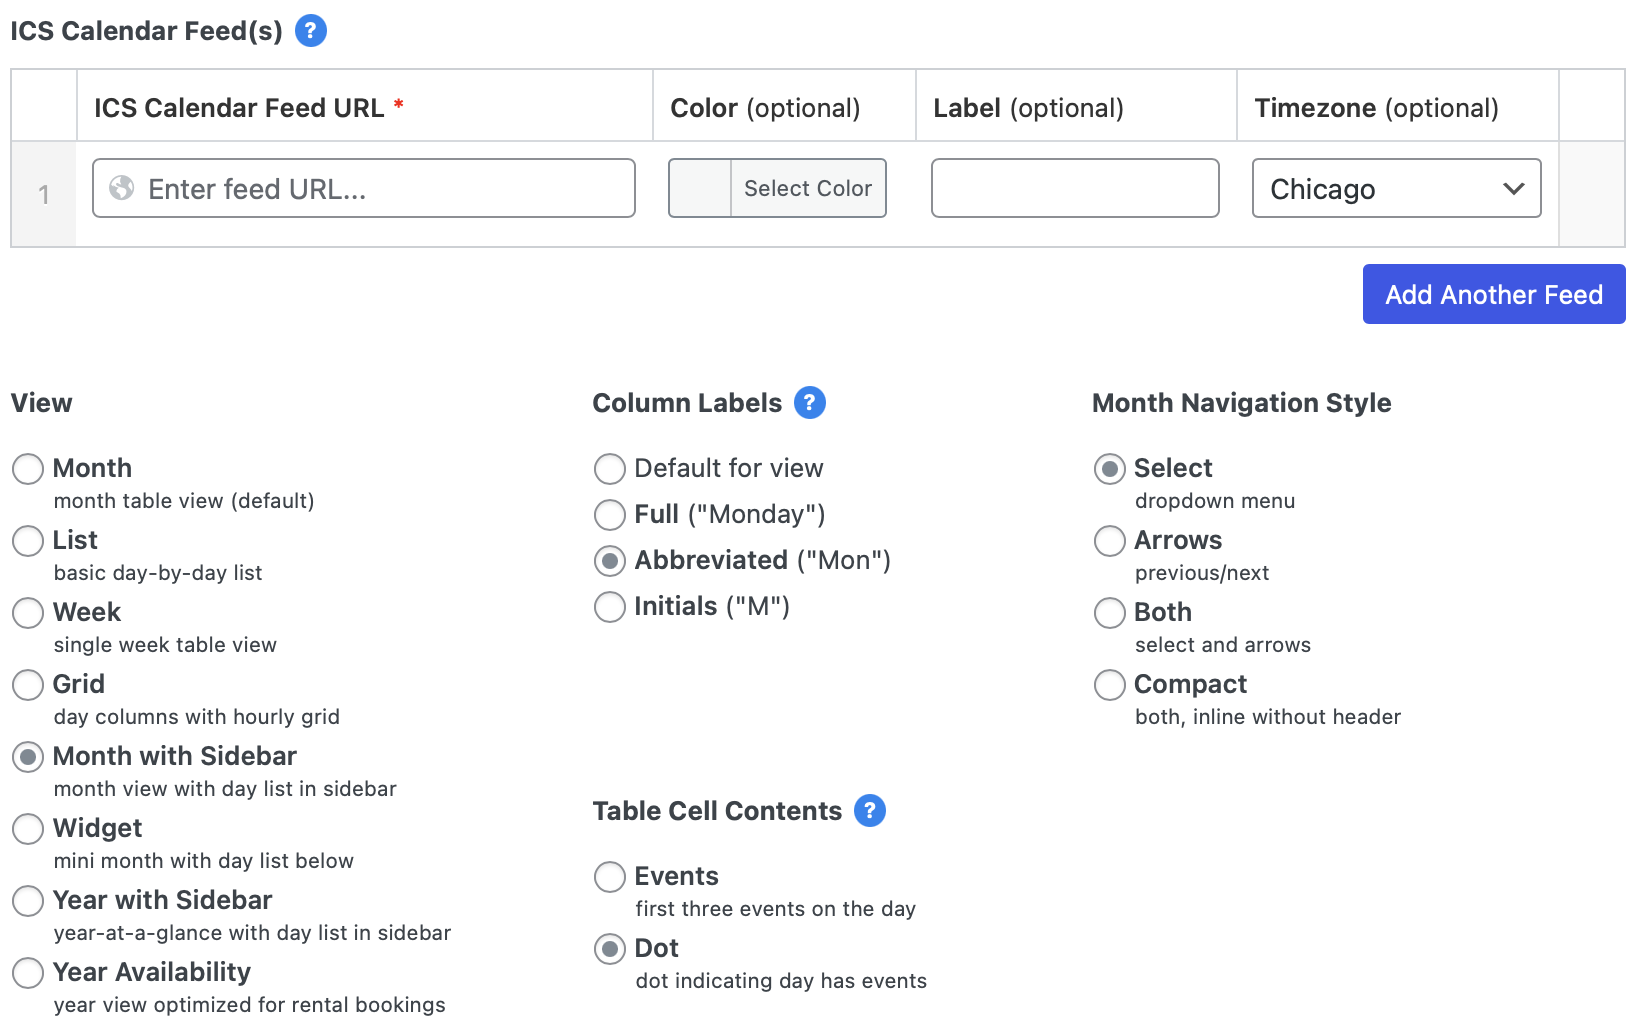
Task: Click the Column Labels help icon
Action: click(809, 403)
